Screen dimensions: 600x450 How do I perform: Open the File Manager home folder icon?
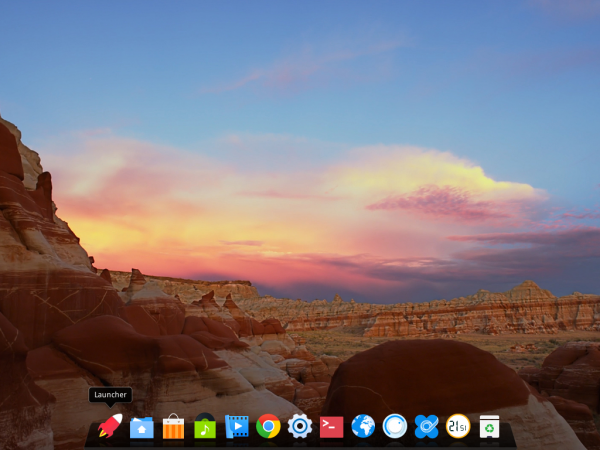142,427
